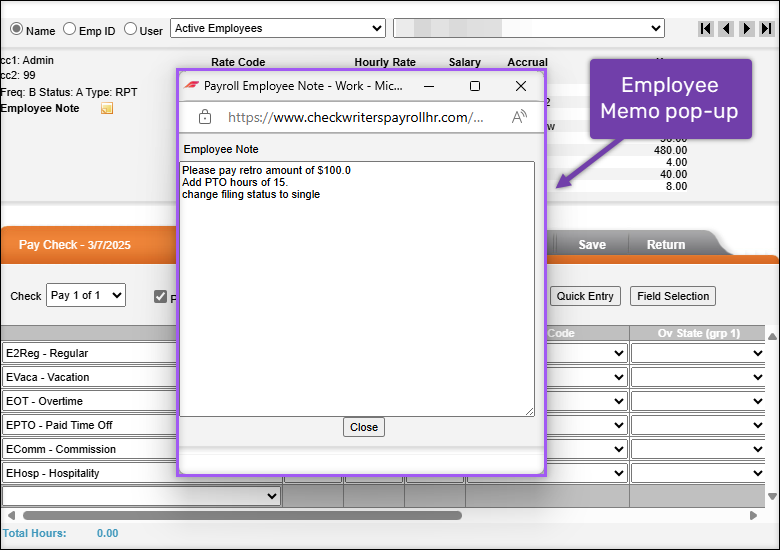Viewport: 780px width, 550px height.
Task: Select the Name radio button
Action: [15, 30]
